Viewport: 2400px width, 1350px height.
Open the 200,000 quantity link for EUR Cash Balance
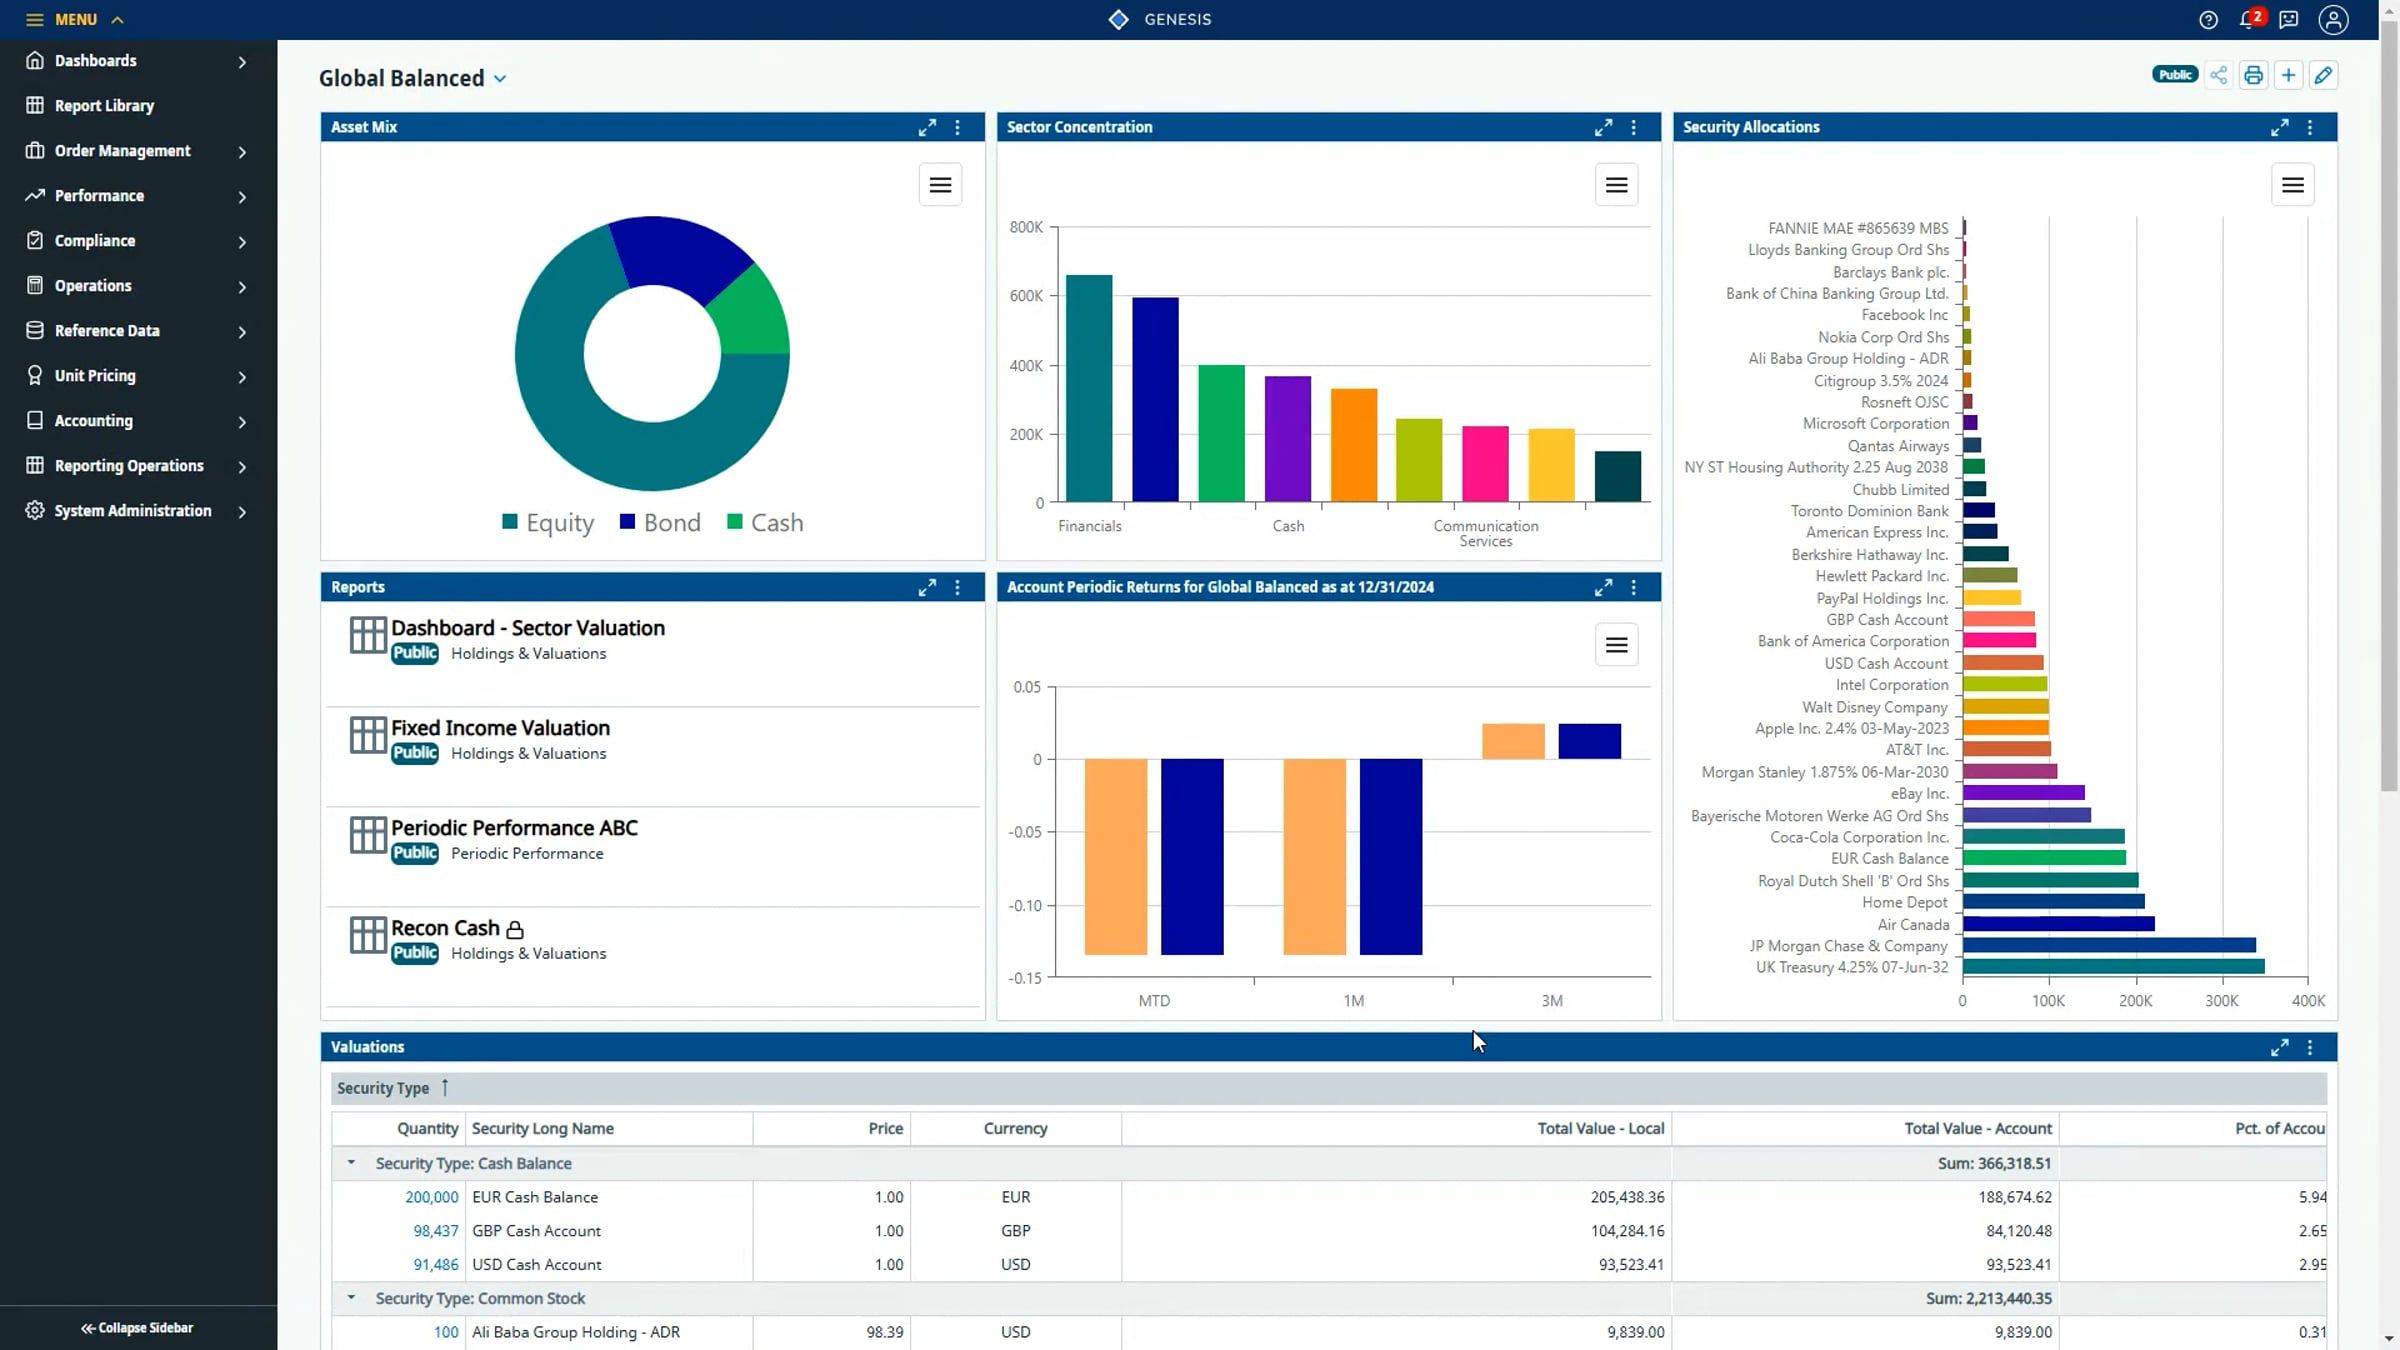431,1196
